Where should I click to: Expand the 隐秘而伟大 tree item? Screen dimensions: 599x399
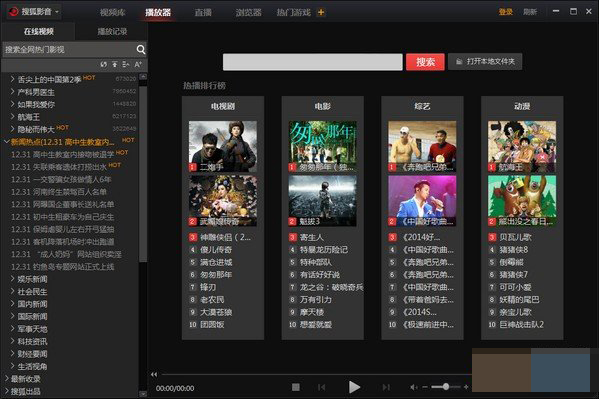12,129
